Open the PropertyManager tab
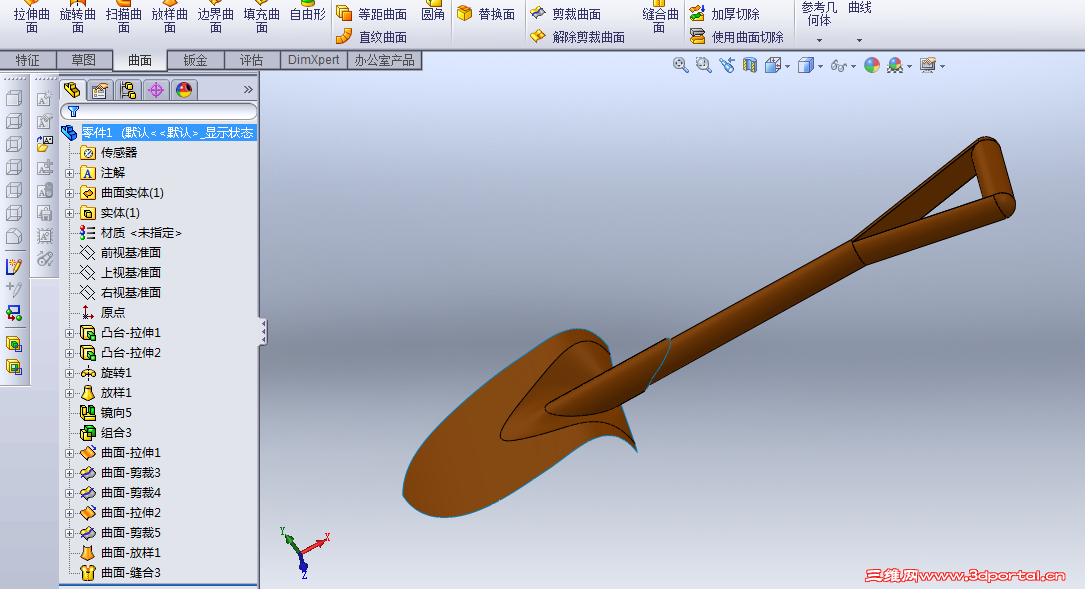The height and width of the screenshot is (589, 1085). pos(100,90)
